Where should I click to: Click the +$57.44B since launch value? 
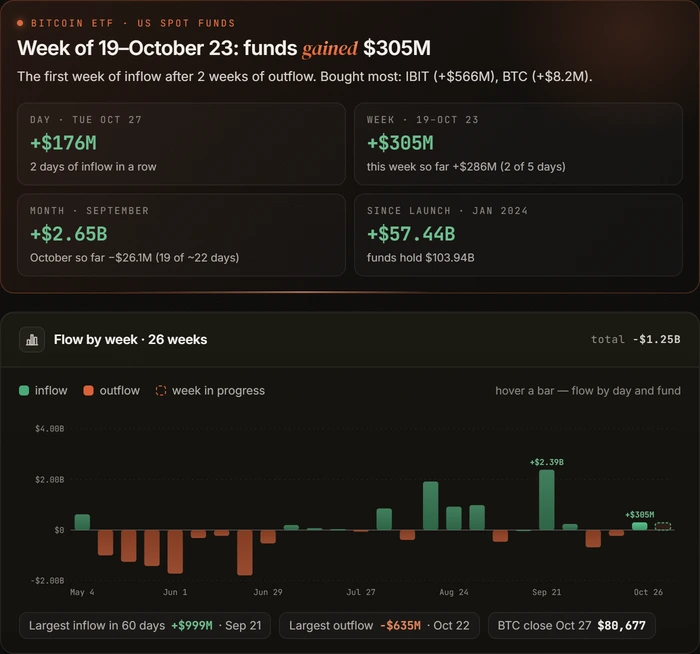coord(411,234)
